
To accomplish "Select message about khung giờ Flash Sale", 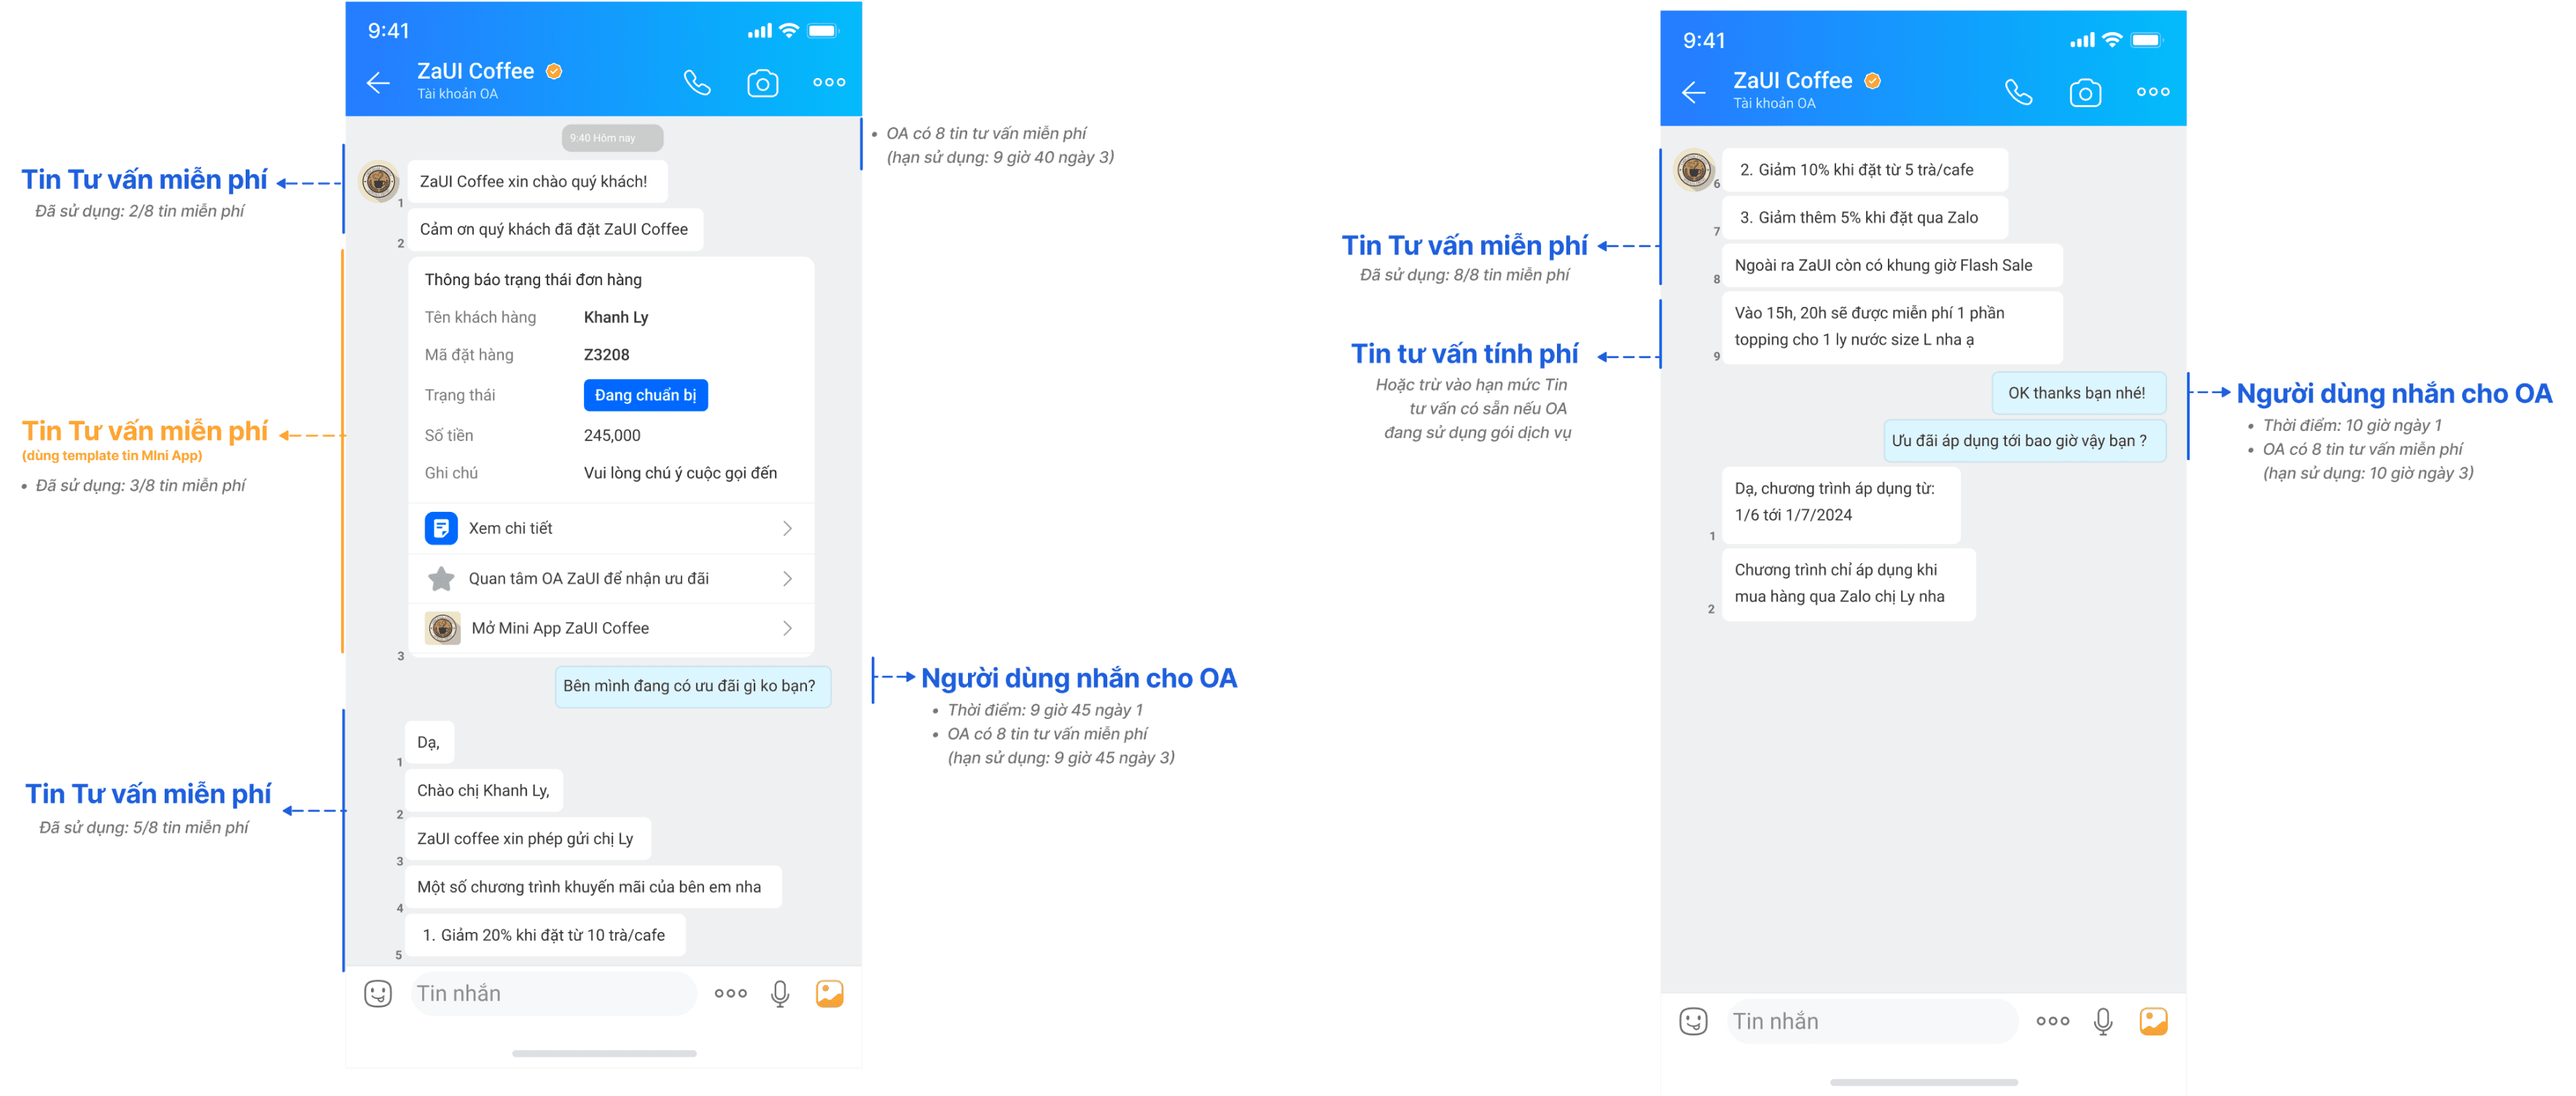I will [1892, 265].
